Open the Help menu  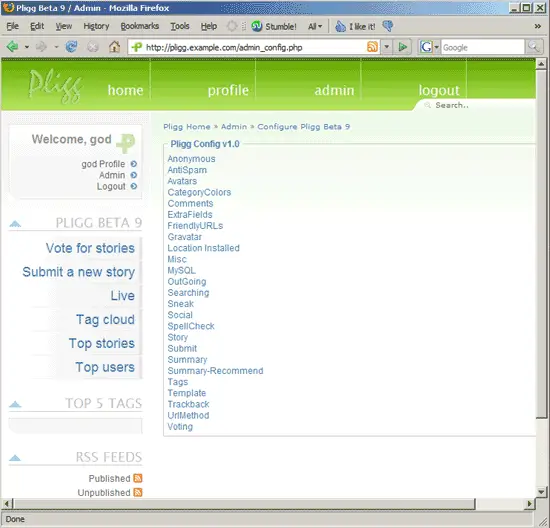209,26
